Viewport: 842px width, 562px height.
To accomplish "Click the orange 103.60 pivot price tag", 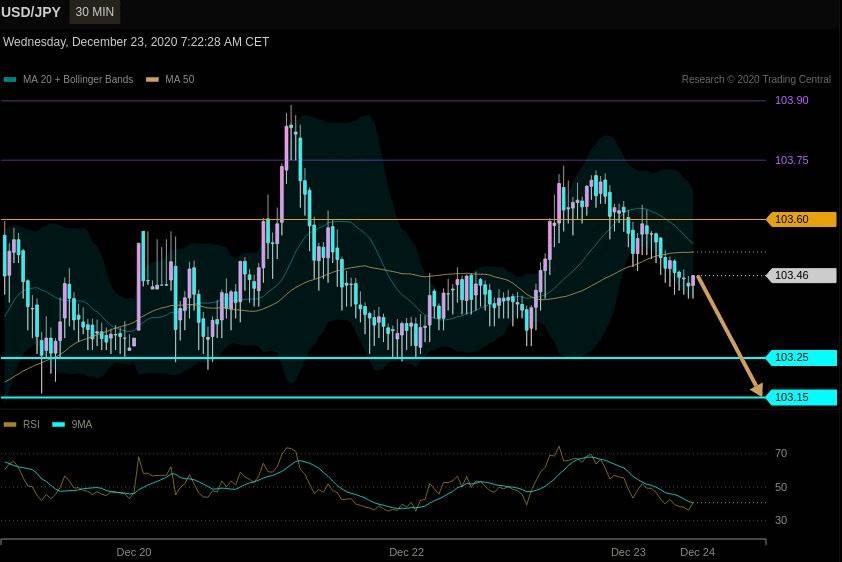I will 802,219.
